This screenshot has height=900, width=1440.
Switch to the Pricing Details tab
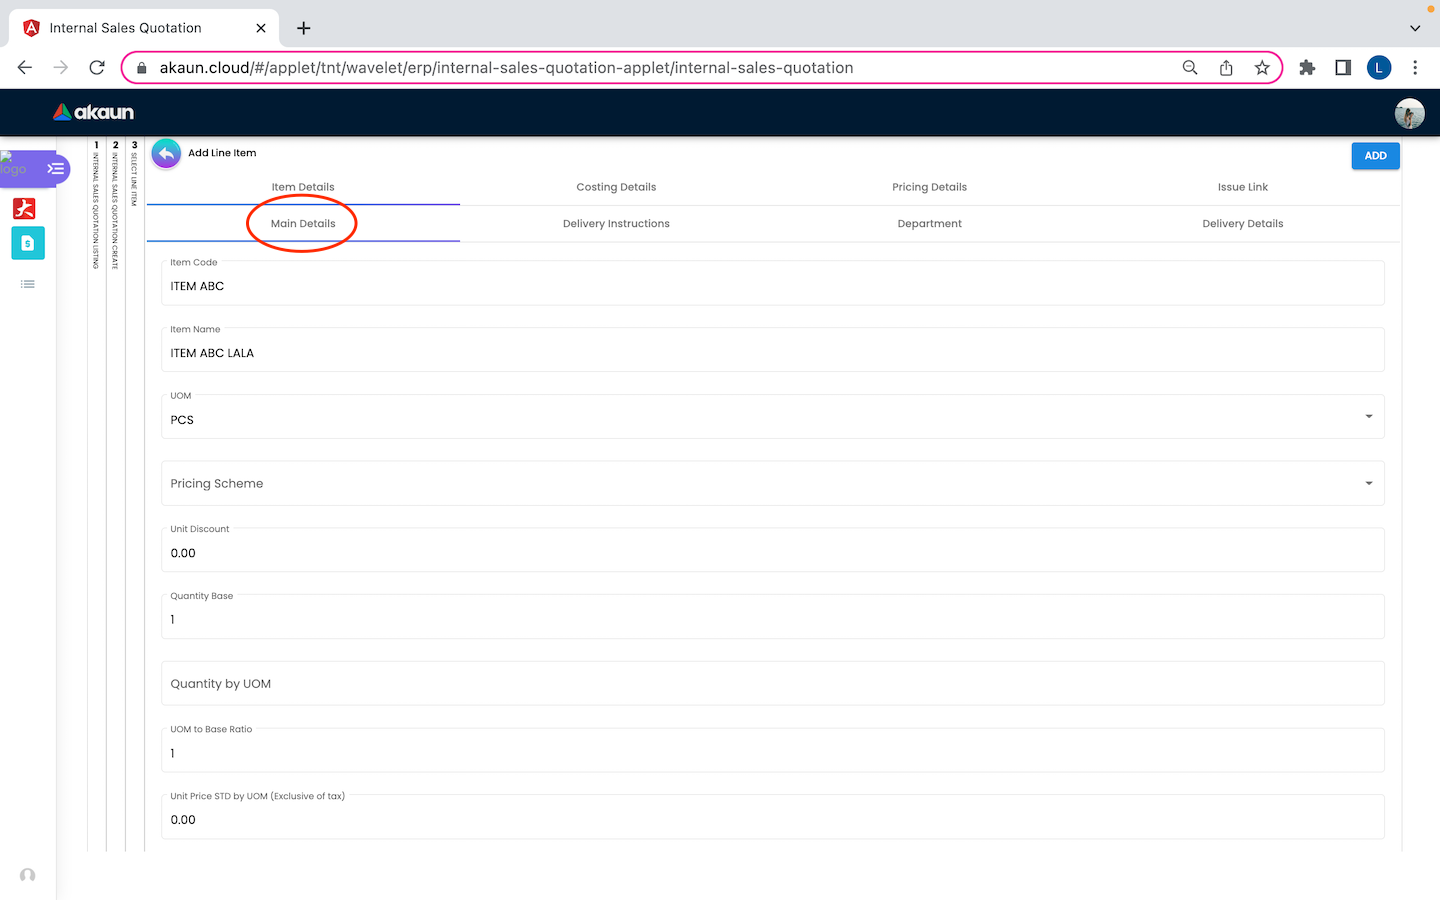pos(930,187)
